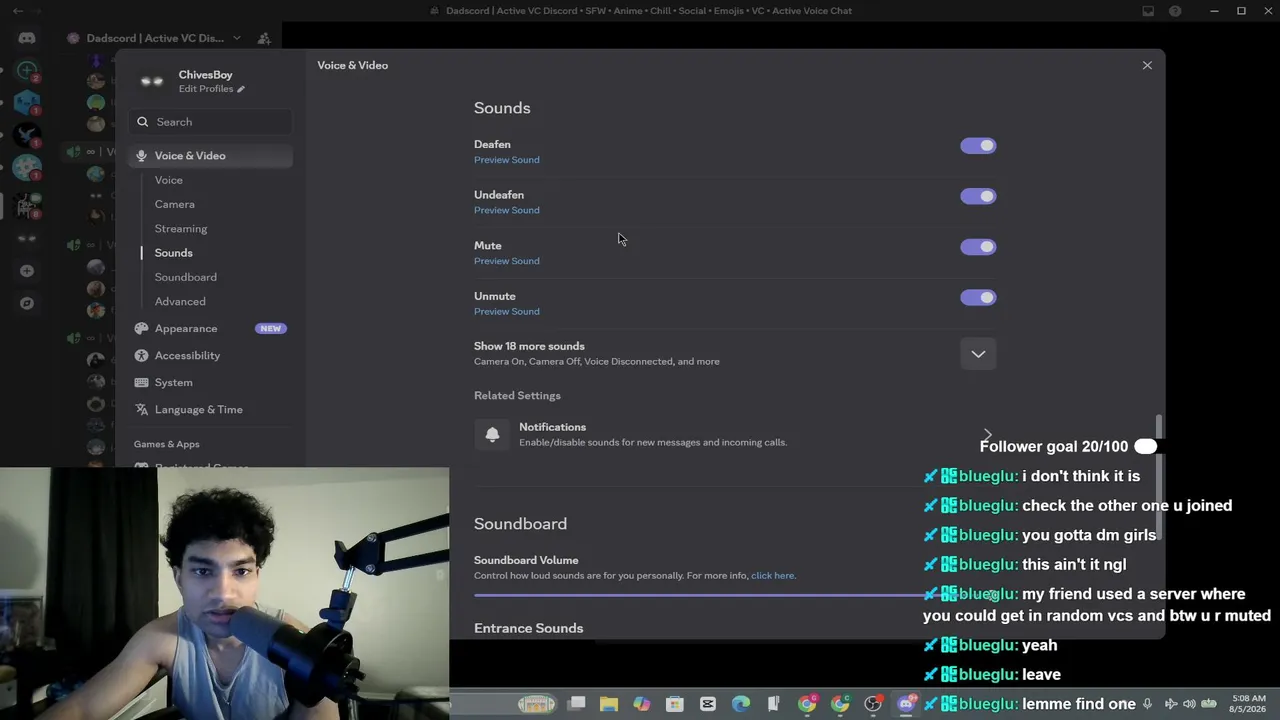Open Copilot from the taskbar
1280x720 pixels.
[x=642, y=704]
